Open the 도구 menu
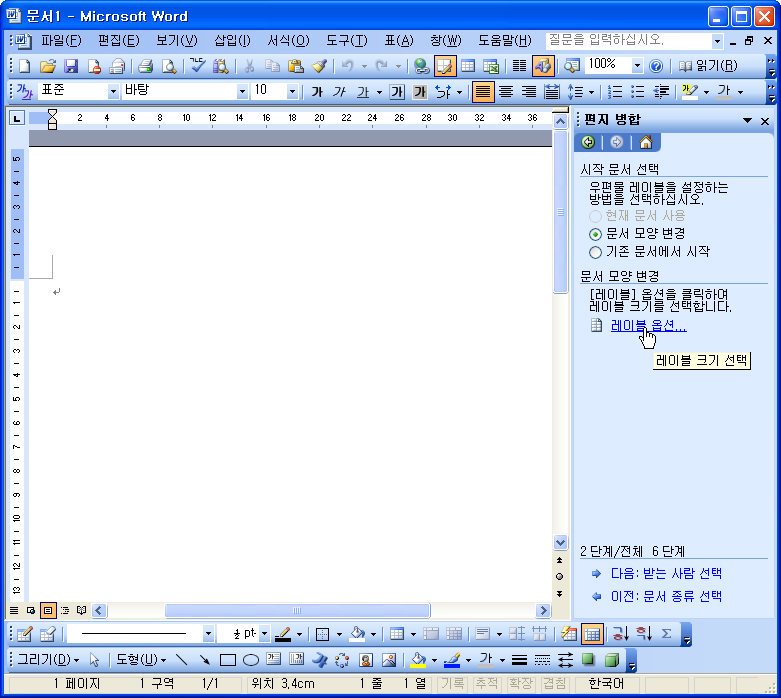 (x=347, y=40)
